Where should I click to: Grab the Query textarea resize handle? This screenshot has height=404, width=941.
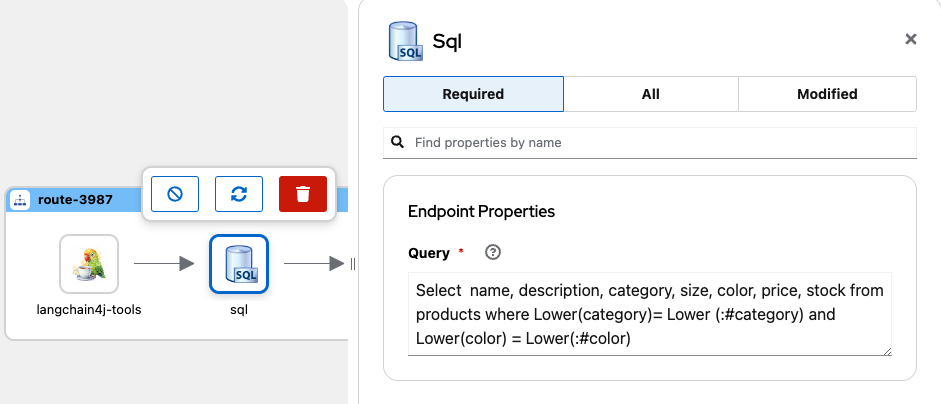(x=886, y=351)
